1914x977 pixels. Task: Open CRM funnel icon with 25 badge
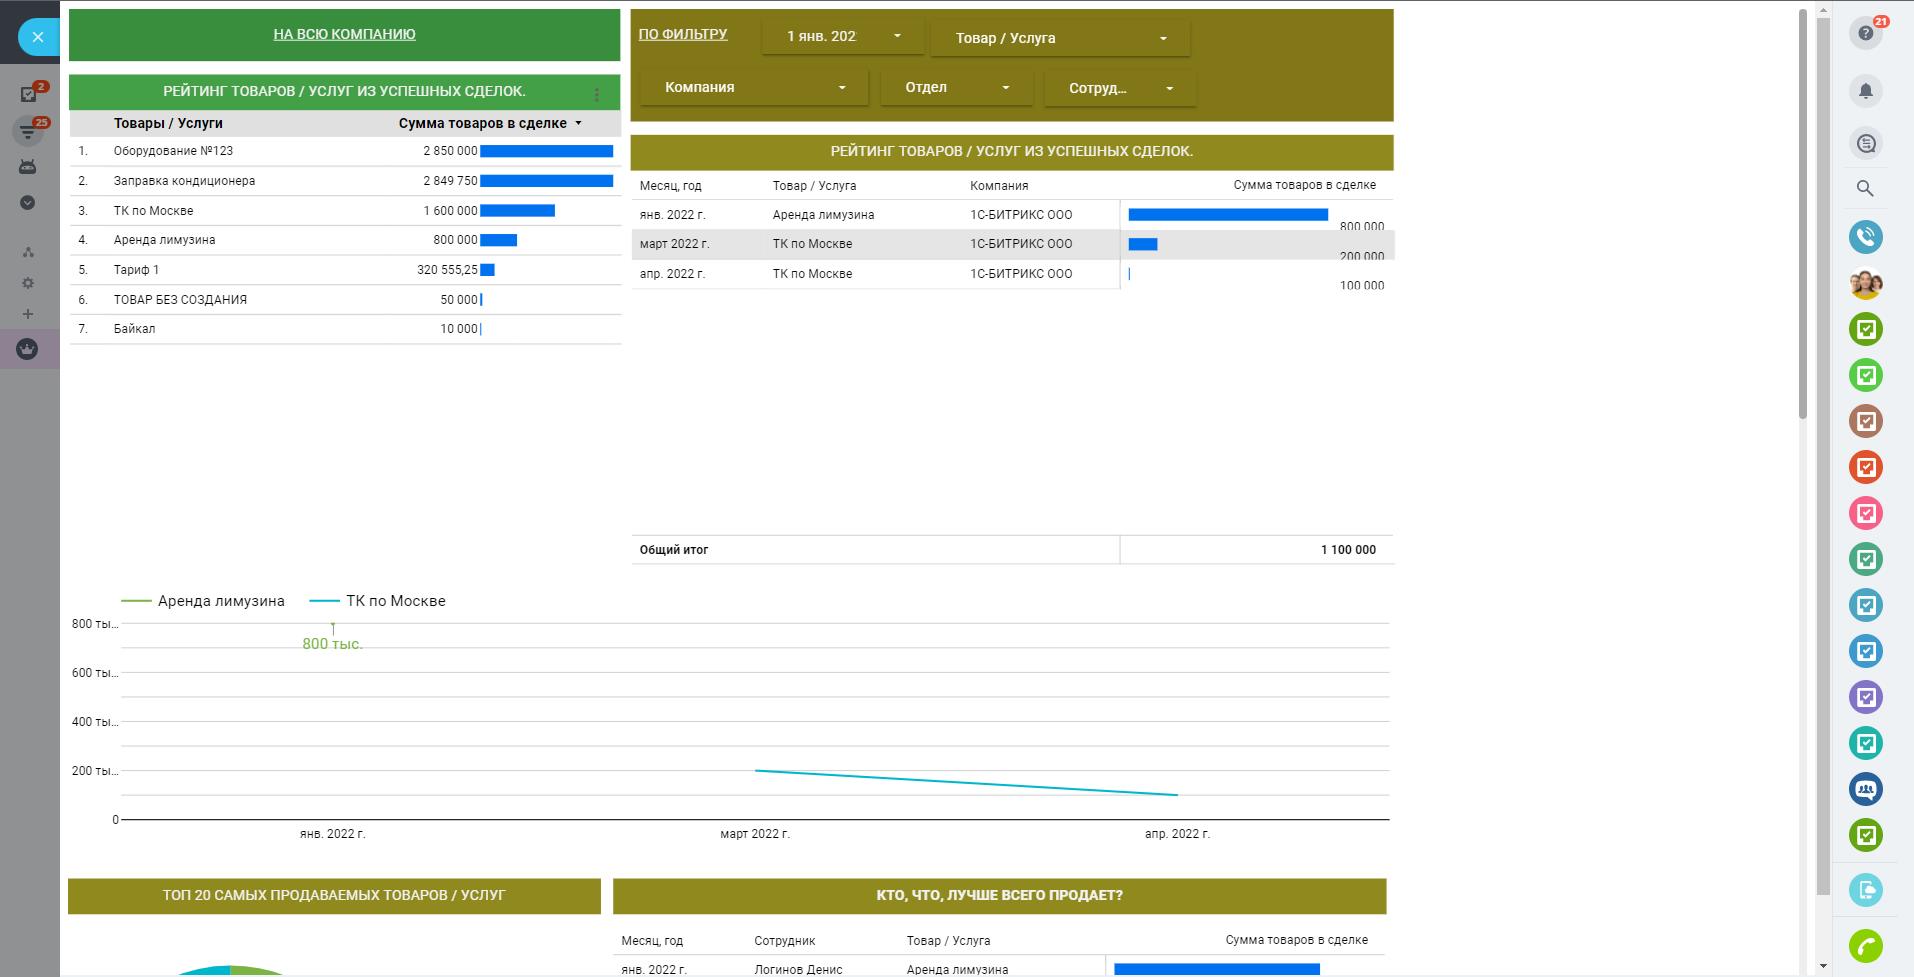click(x=29, y=130)
